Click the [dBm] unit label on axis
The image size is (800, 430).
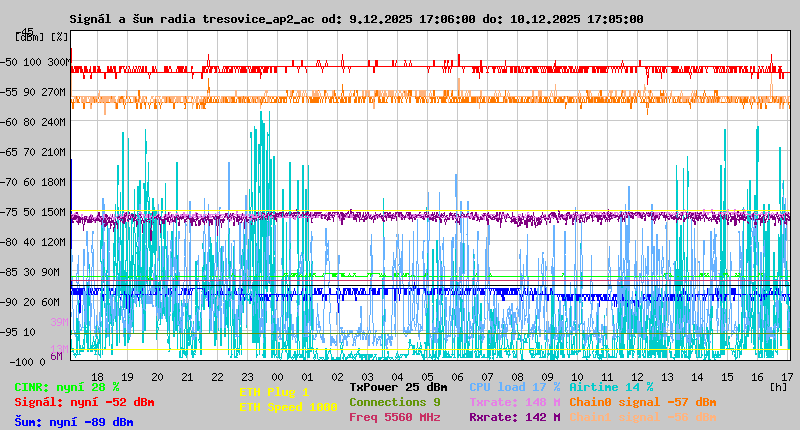point(30,37)
